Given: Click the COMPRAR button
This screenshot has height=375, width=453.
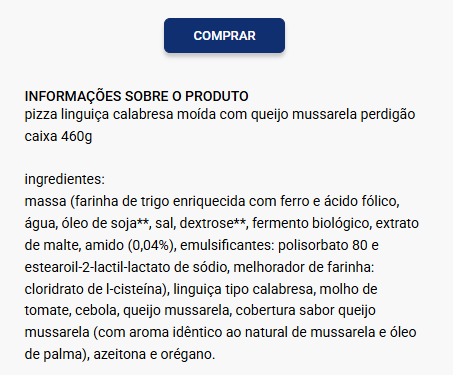Looking at the screenshot, I should point(224,35).
